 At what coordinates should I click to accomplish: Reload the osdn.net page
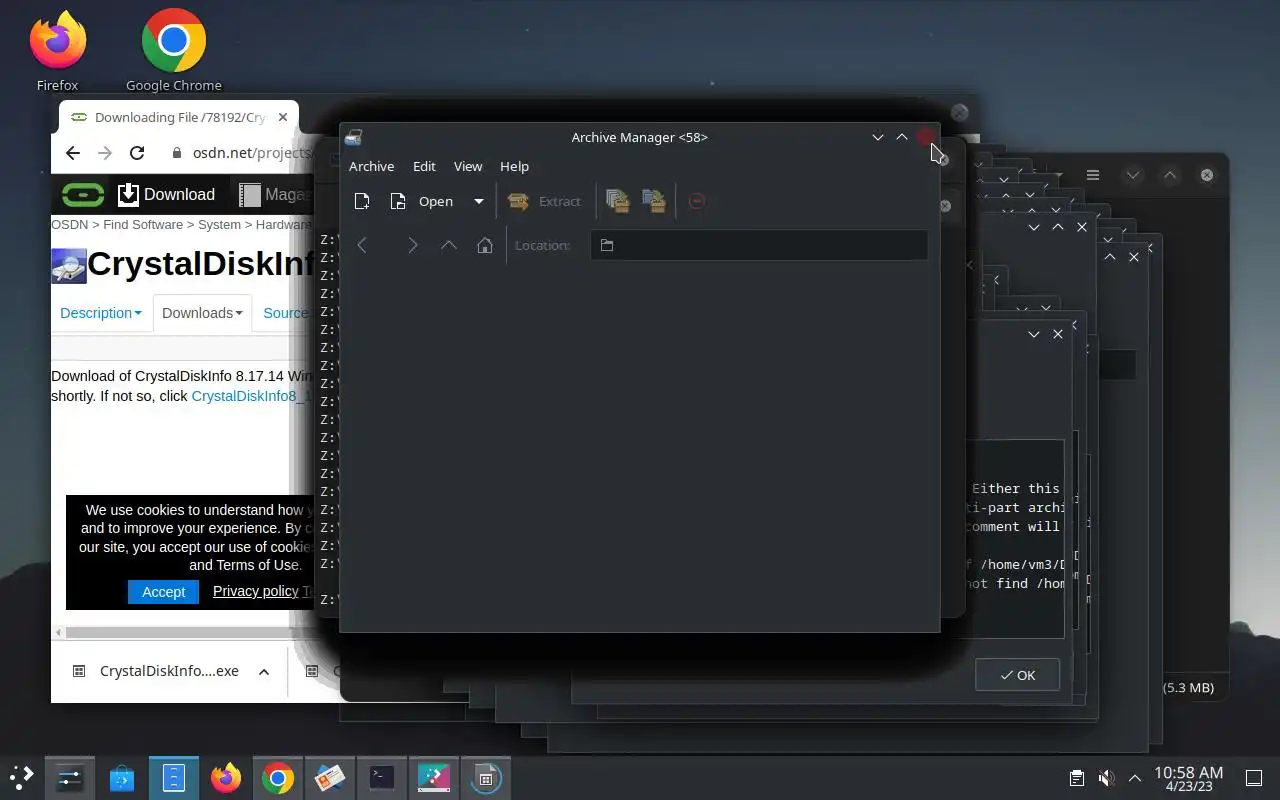point(137,153)
